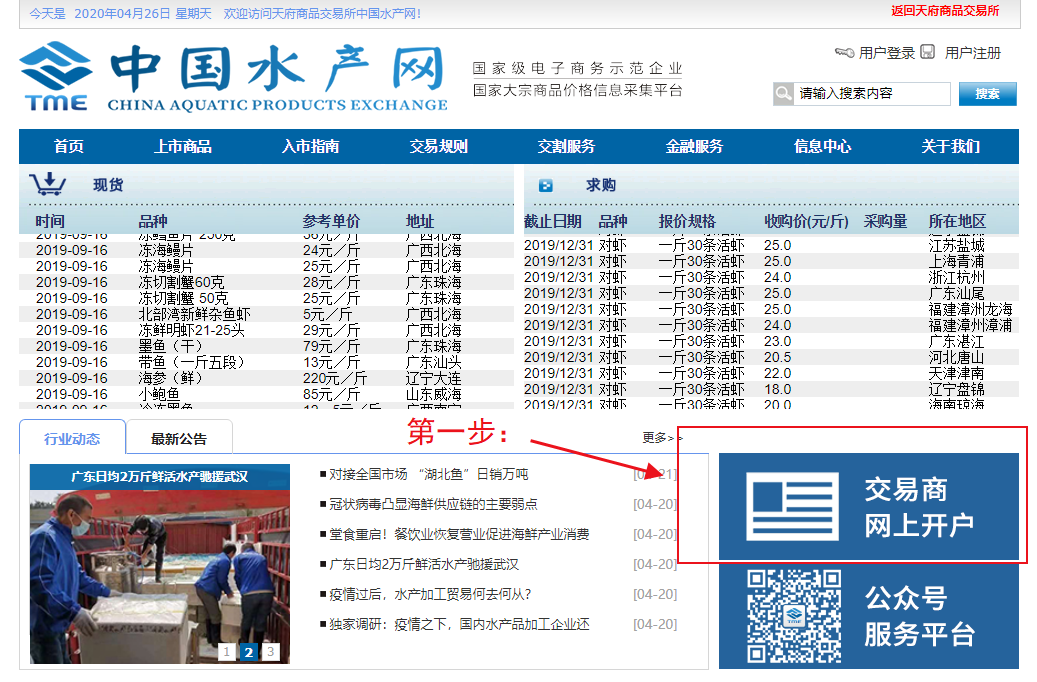Viewport: 1037px width, 682px height.
Task: Go to slide 1 of news carousel
Action: [x=227, y=652]
